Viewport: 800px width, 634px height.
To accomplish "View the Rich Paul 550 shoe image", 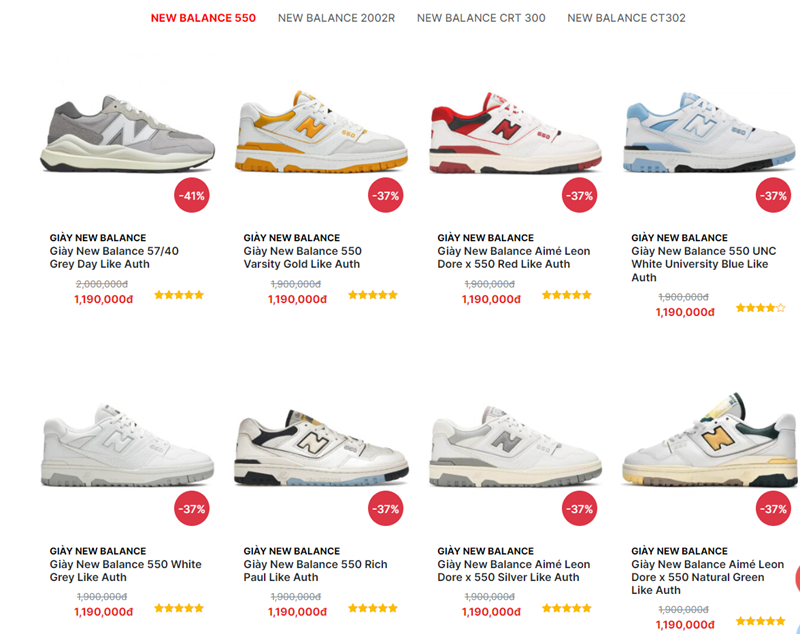I will [321, 447].
